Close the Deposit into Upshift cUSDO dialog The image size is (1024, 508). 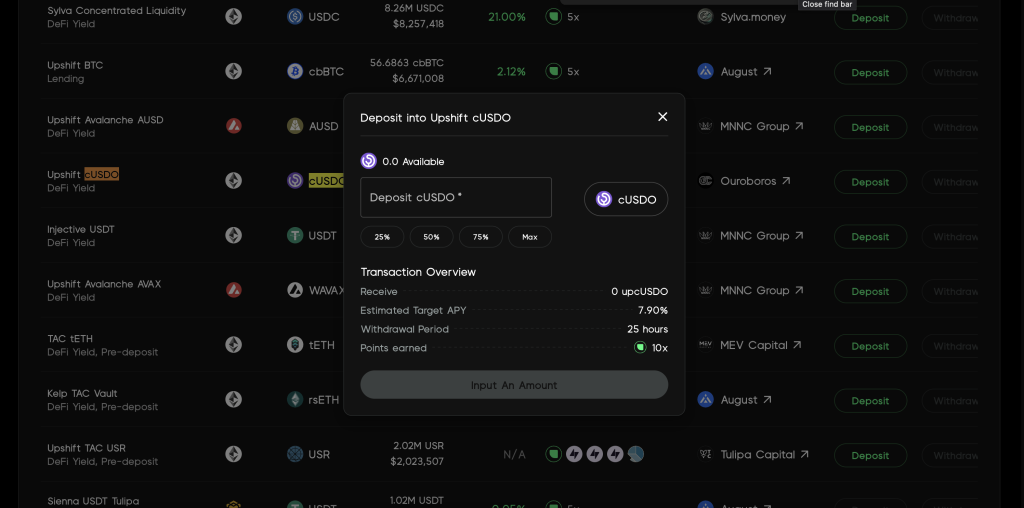coord(662,117)
